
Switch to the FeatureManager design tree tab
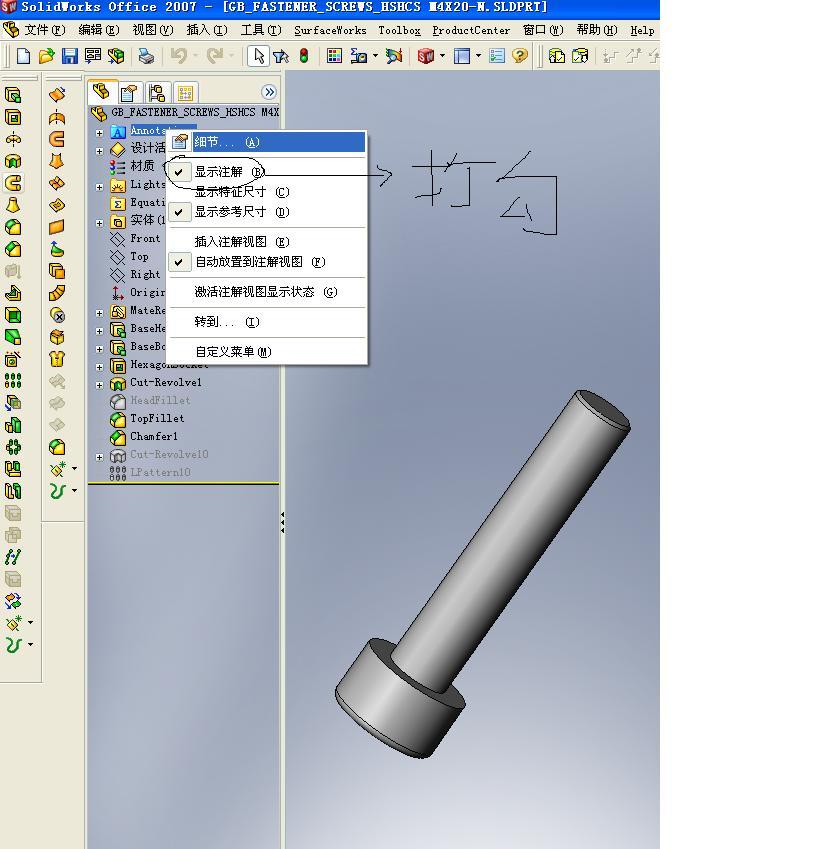[x=101, y=92]
